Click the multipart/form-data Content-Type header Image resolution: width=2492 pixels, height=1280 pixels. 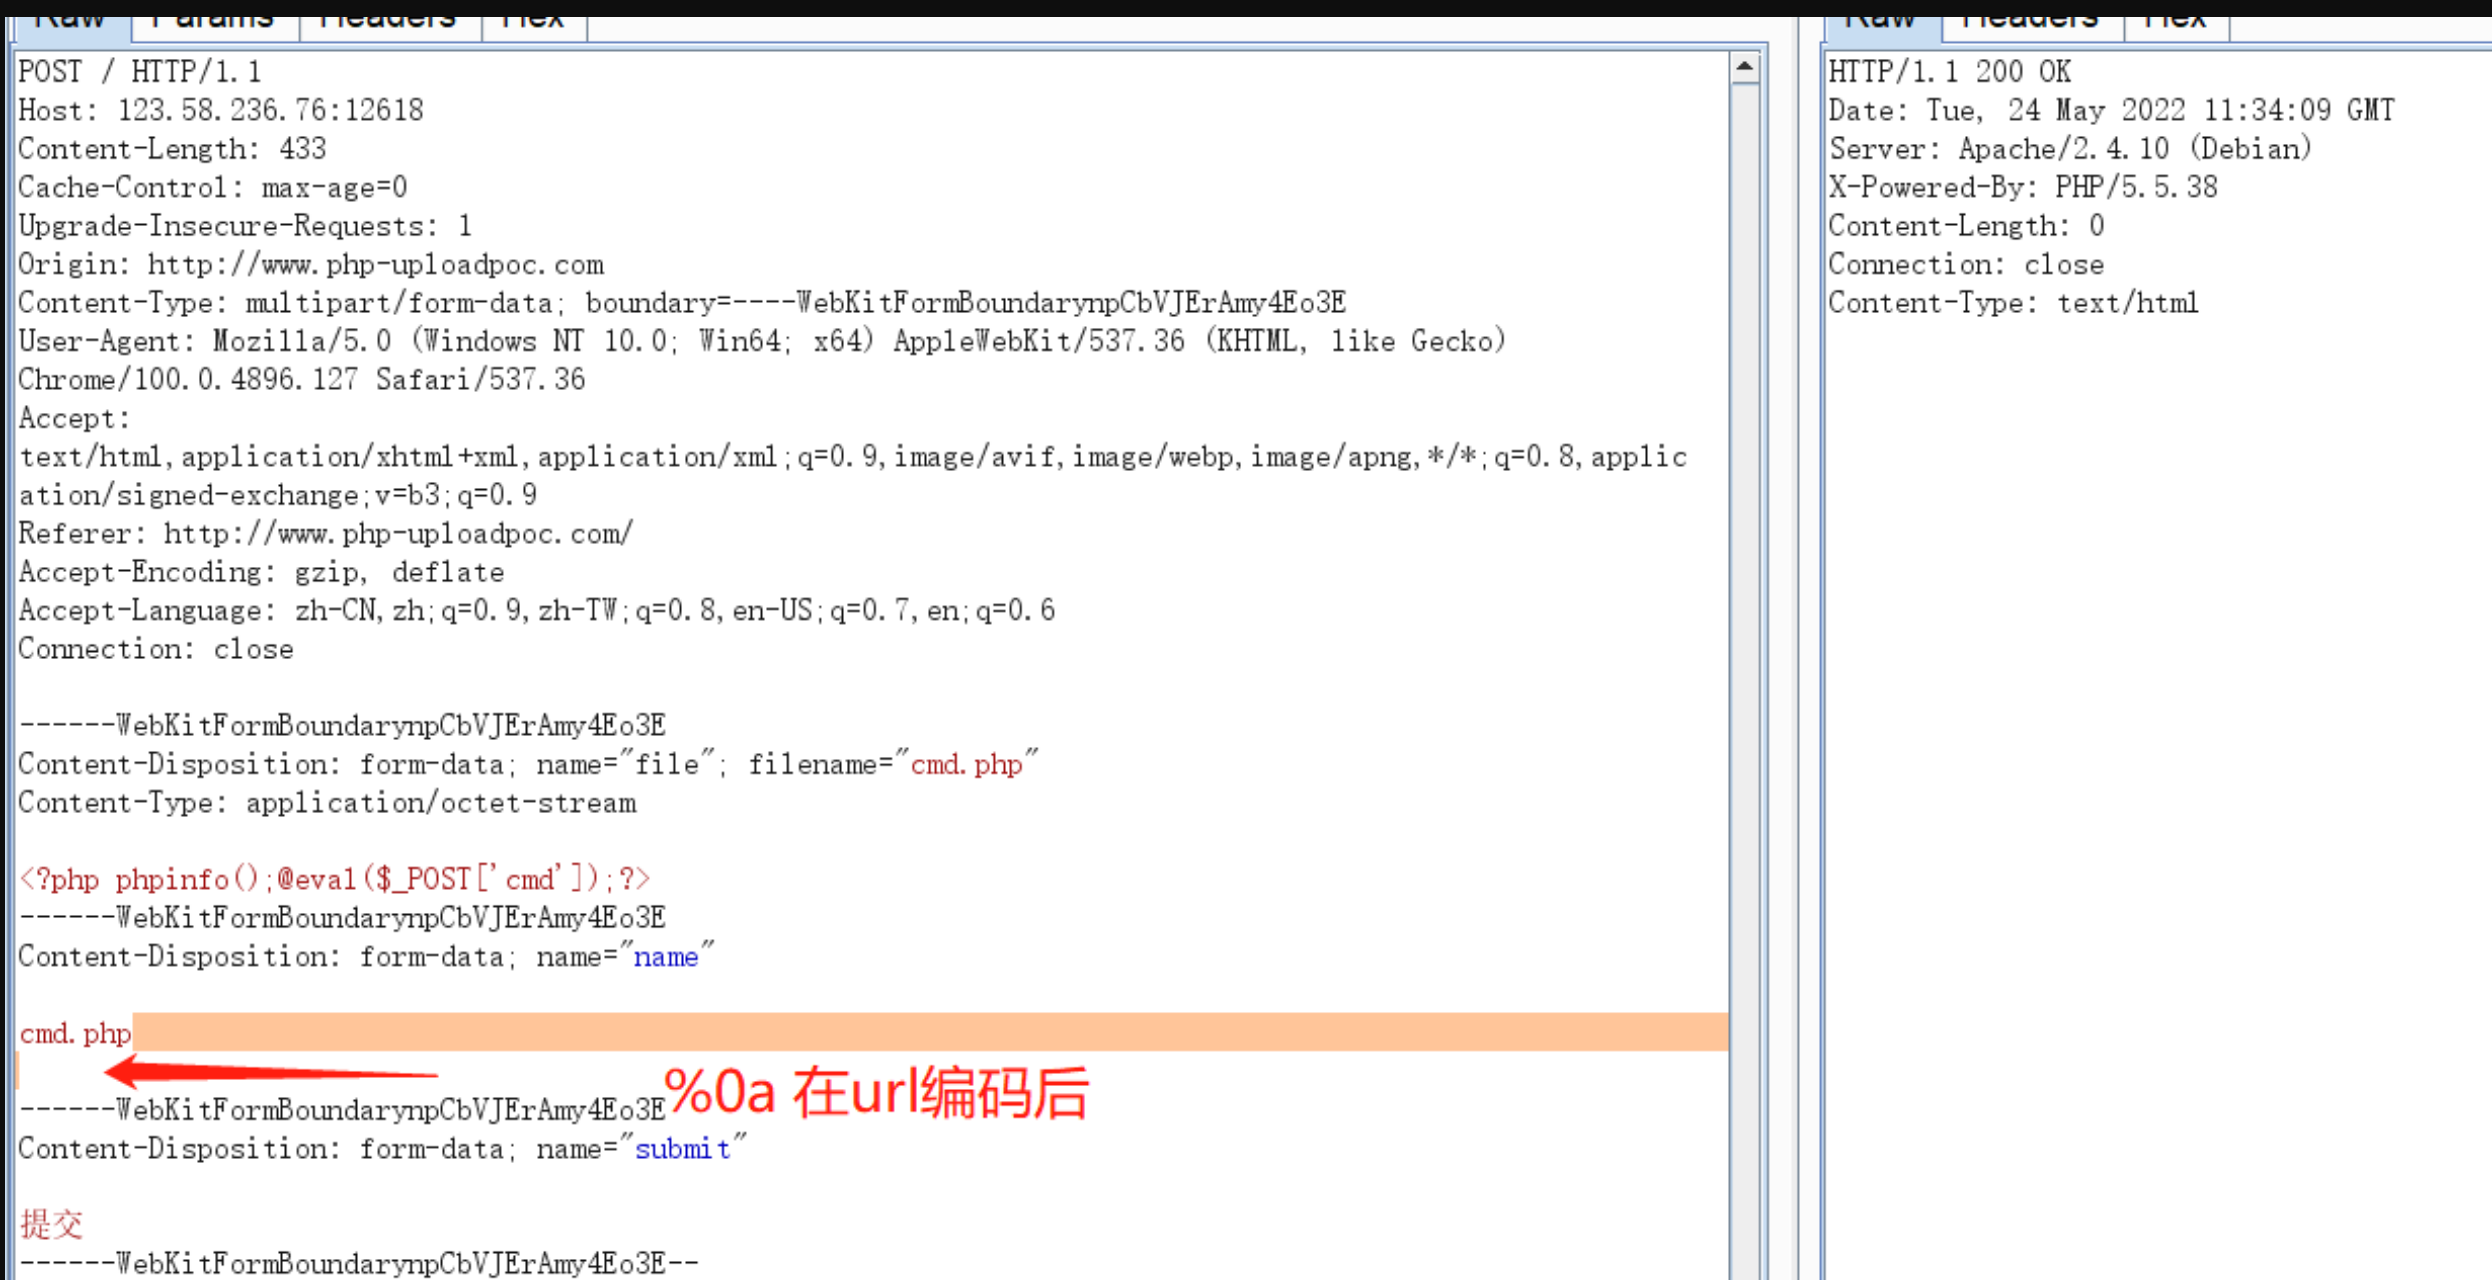[682, 303]
